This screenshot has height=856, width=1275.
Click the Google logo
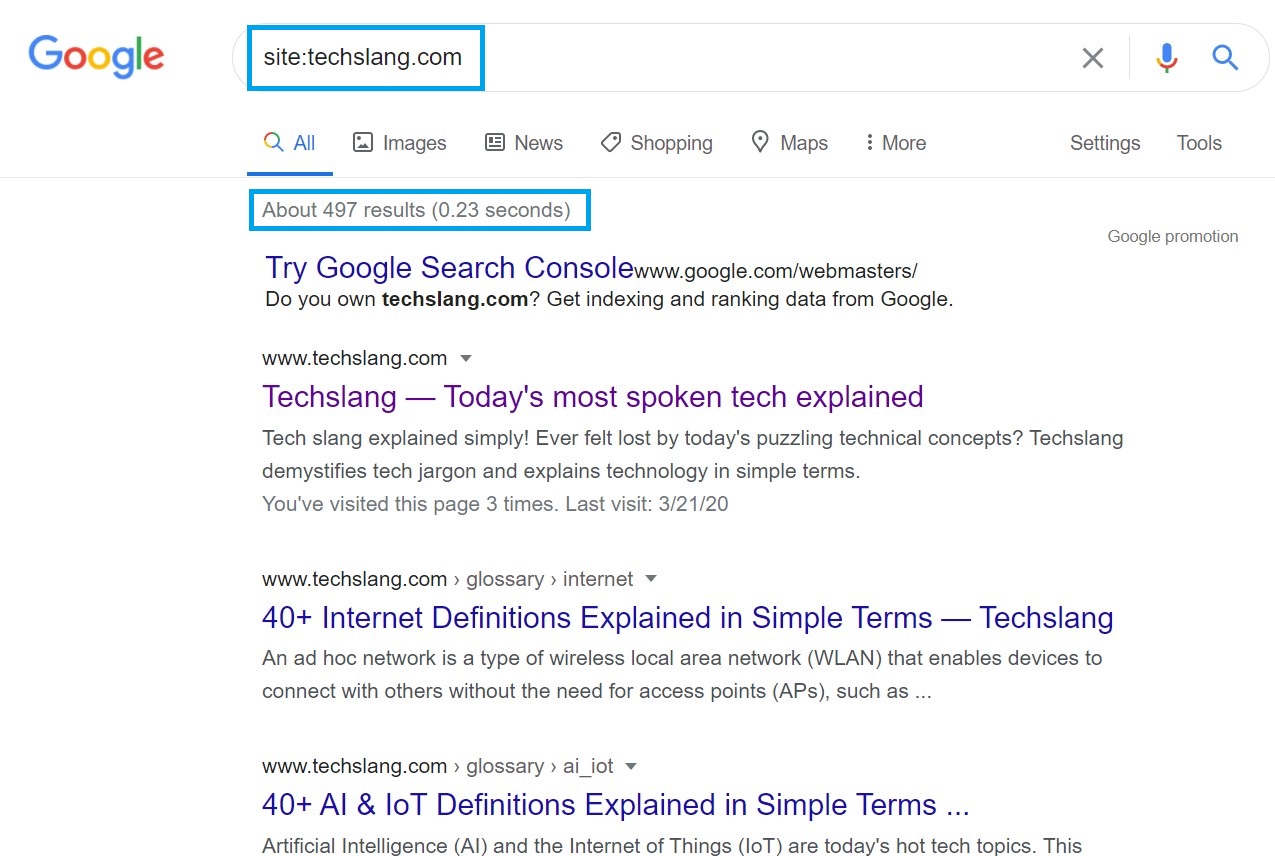click(96, 56)
